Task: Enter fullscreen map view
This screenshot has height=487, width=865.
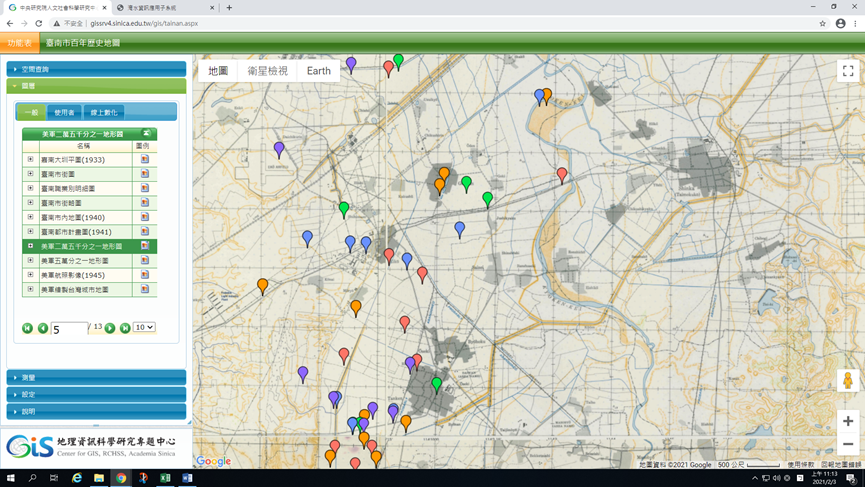Action: (847, 71)
